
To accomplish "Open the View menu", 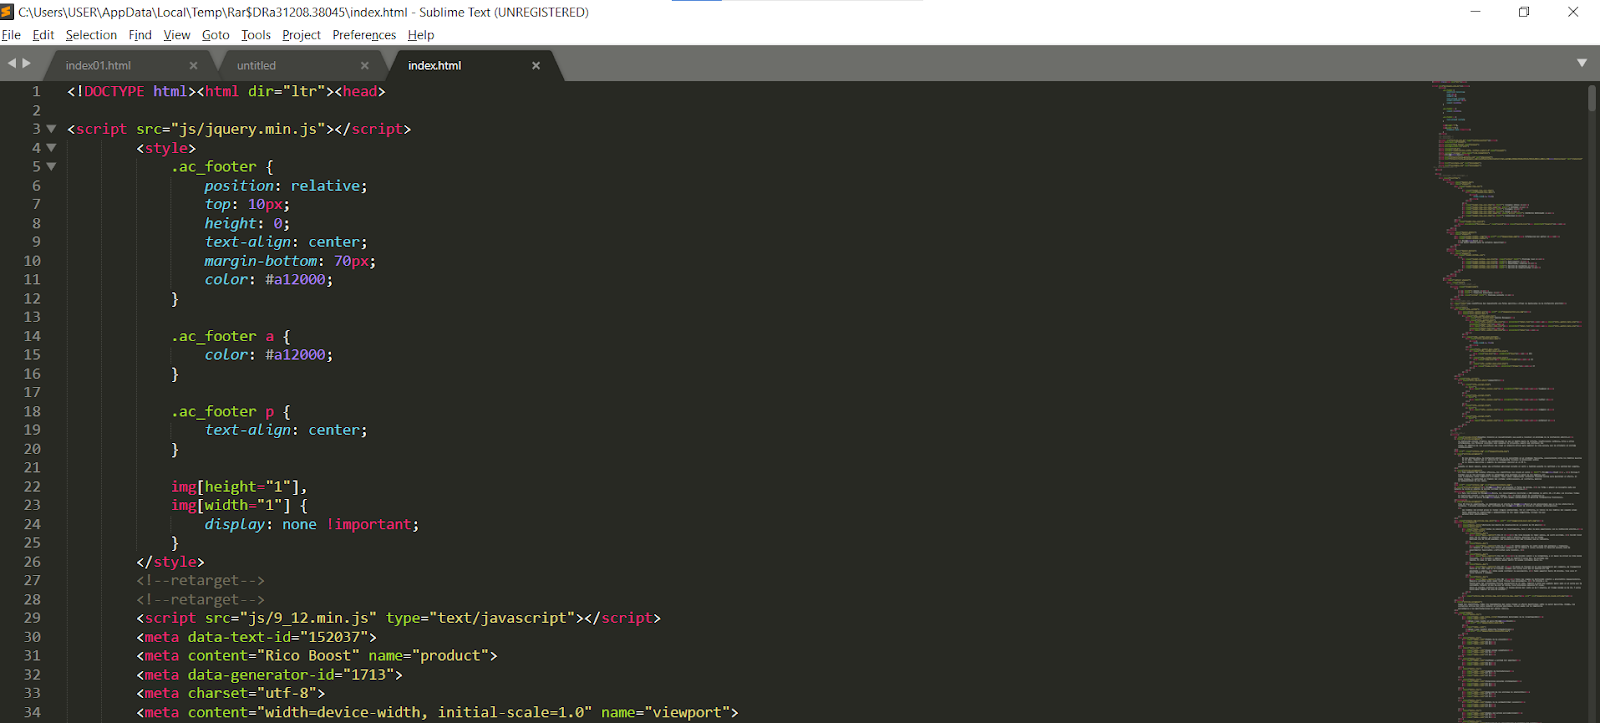I will pyautogui.click(x=176, y=35).
